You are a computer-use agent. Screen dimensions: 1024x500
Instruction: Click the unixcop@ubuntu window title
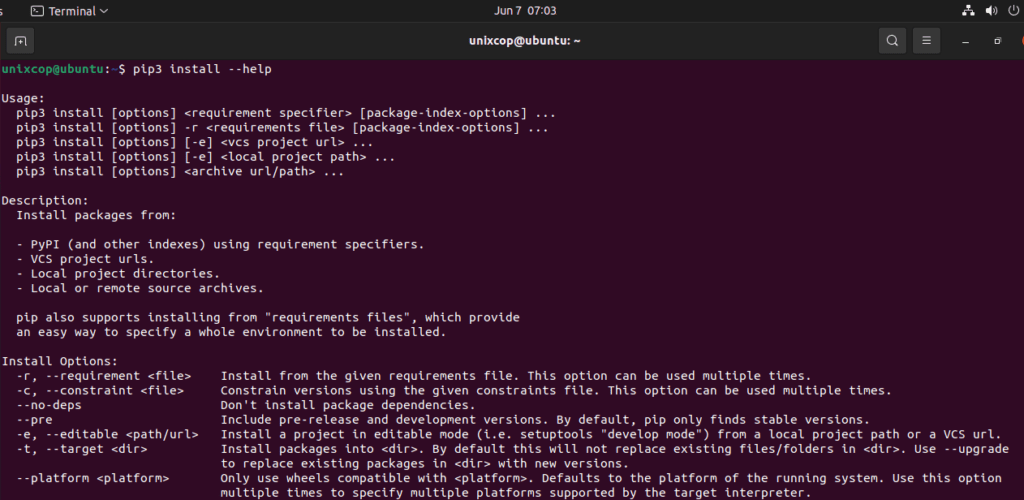(524, 41)
